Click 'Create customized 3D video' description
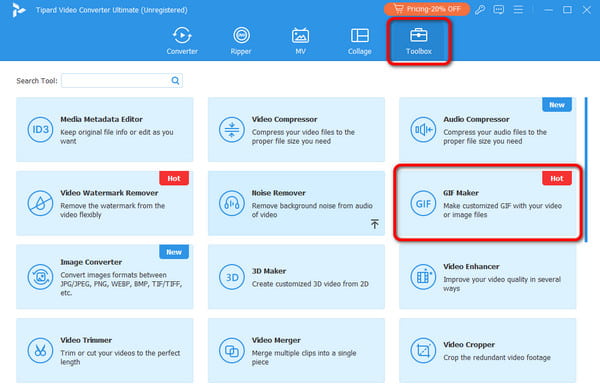Screen dimensions: 600x387 (x=310, y=284)
